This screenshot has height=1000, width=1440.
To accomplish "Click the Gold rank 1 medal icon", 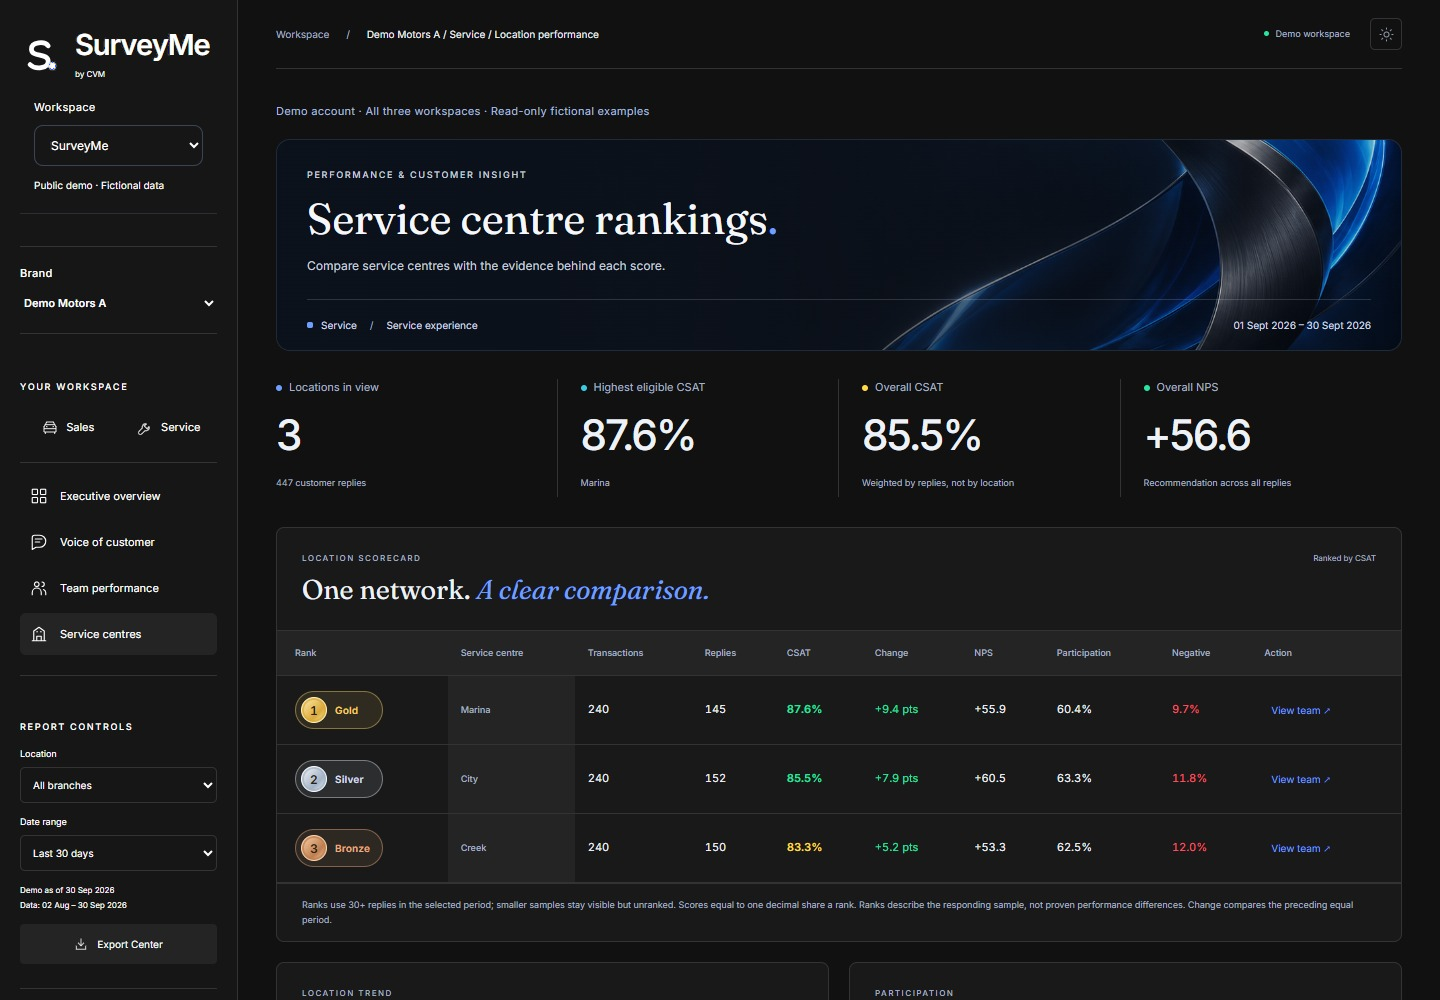I will [x=314, y=710].
